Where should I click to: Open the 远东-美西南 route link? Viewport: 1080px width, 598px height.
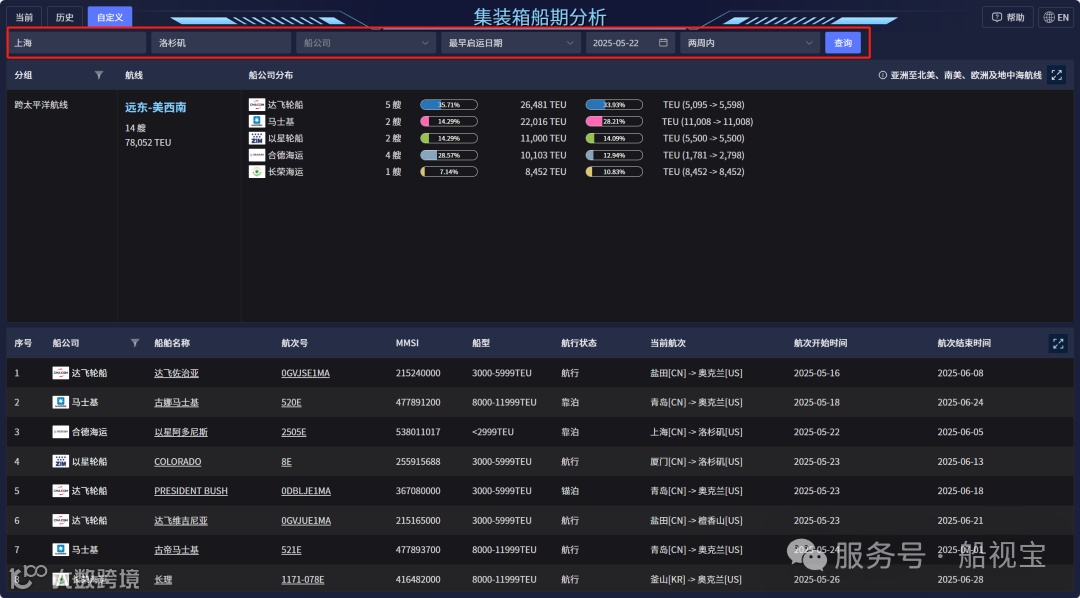[156, 107]
